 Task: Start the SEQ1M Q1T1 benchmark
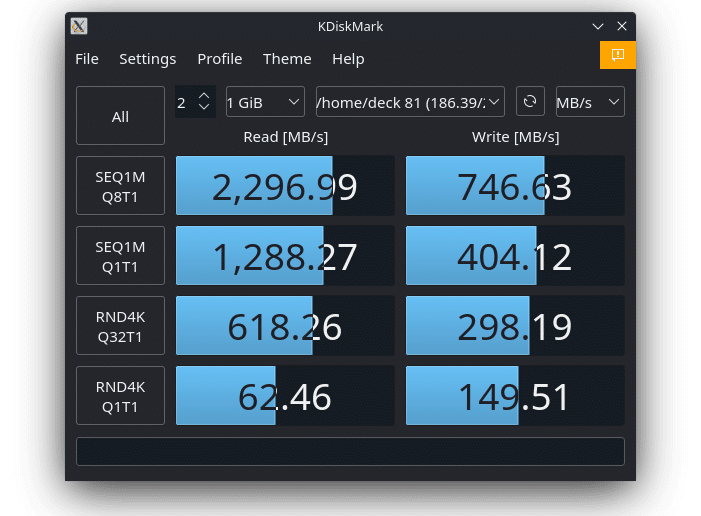click(x=120, y=256)
